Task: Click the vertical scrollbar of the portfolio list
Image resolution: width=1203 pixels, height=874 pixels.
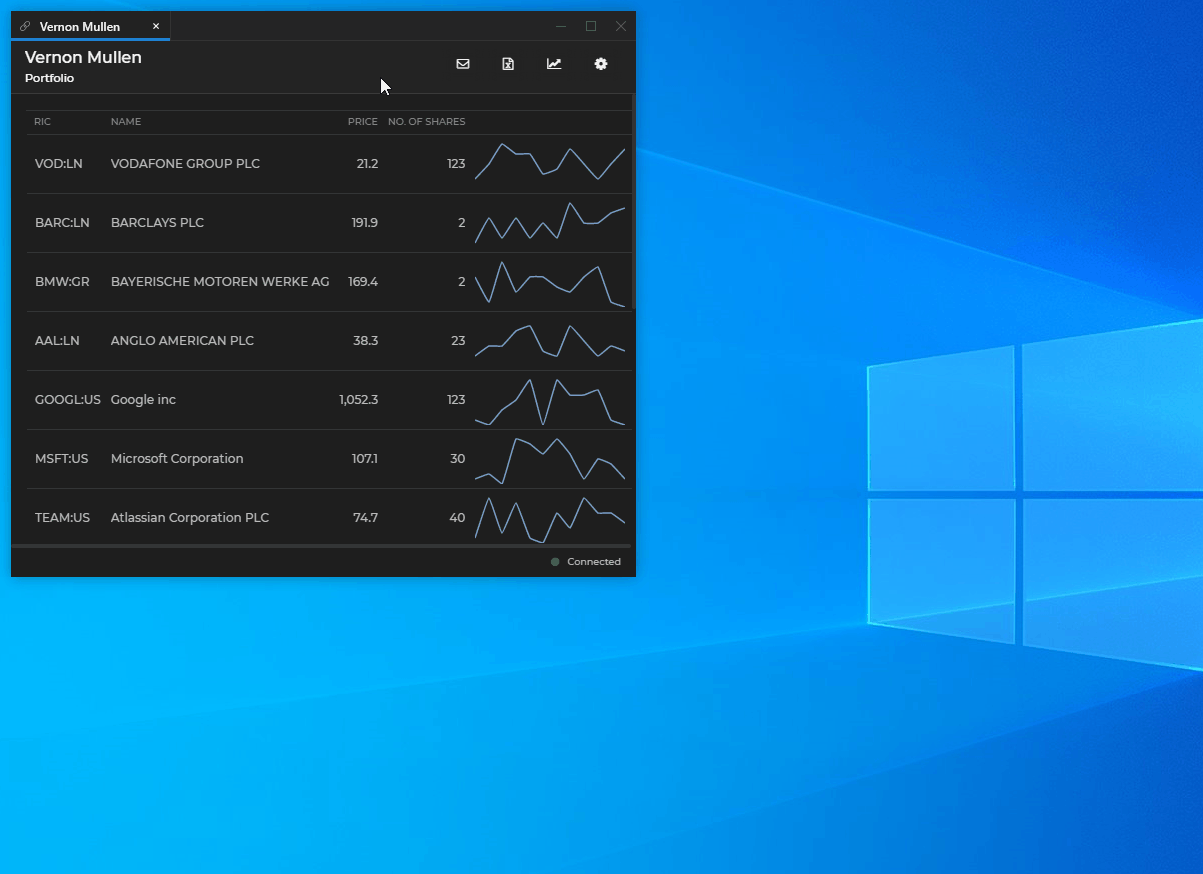Action: pyautogui.click(x=634, y=202)
